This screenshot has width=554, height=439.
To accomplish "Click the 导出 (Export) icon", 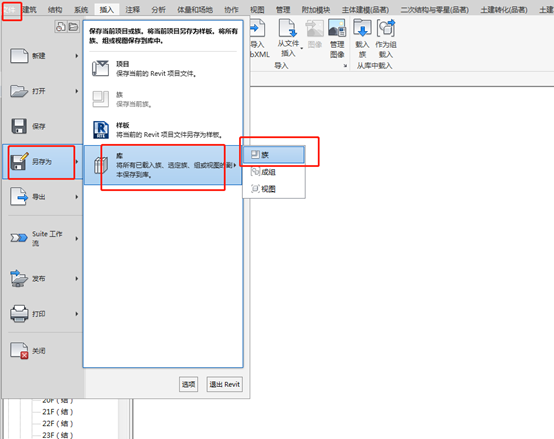I will pyautogui.click(x=19, y=197).
